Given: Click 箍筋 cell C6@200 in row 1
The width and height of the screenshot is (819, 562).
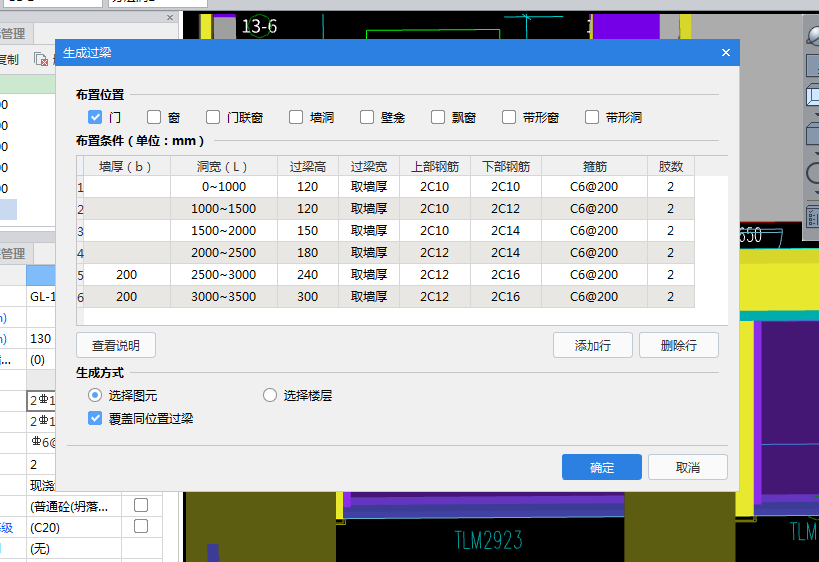Looking at the screenshot, I should click(594, 187).
